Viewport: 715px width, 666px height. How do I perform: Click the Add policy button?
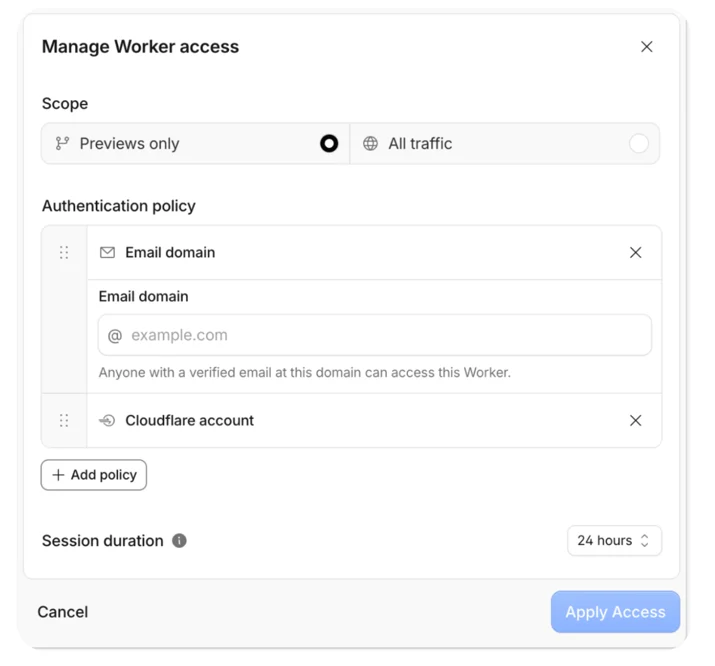pos(94,475)
